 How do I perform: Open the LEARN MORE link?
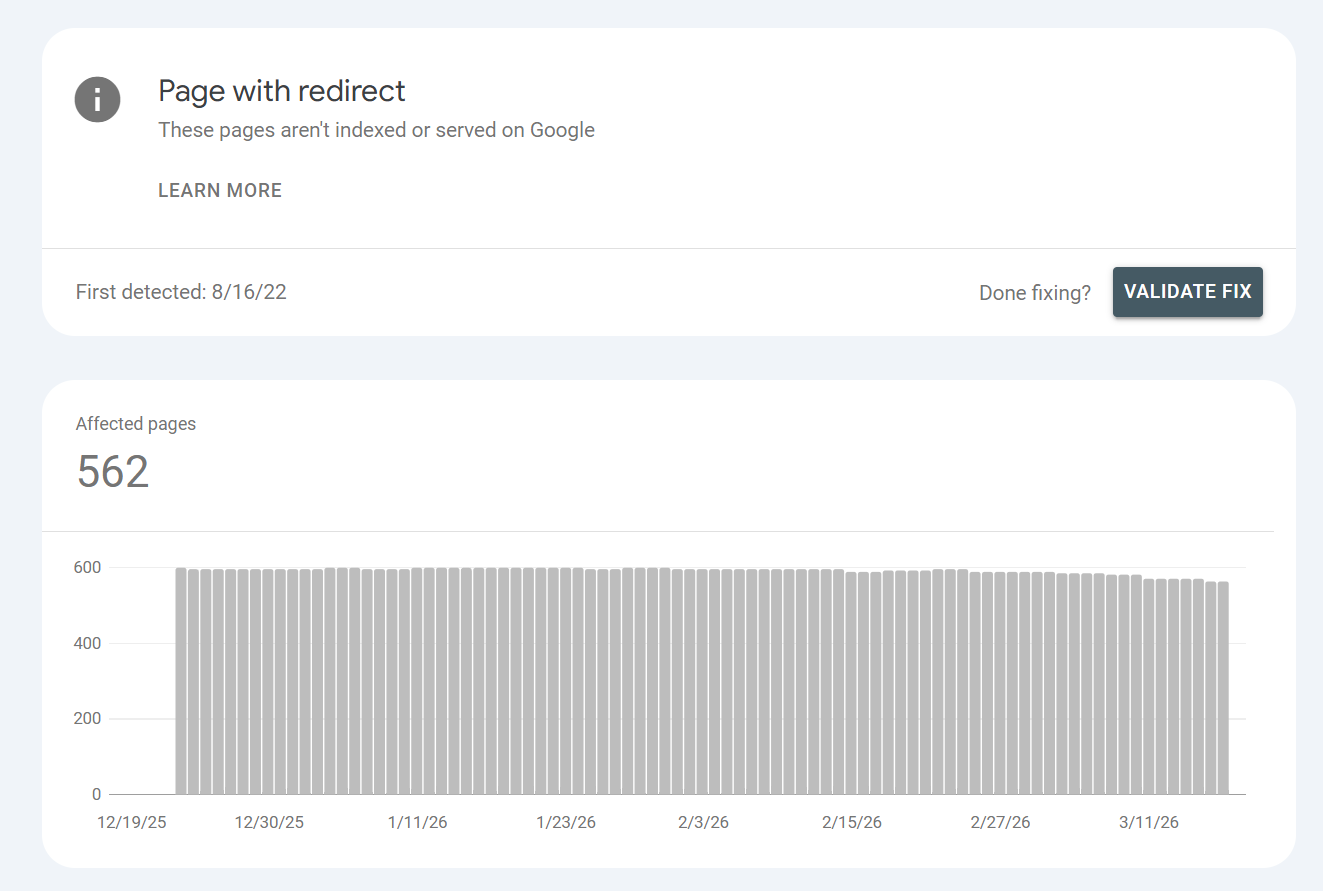tap(219, 190)
